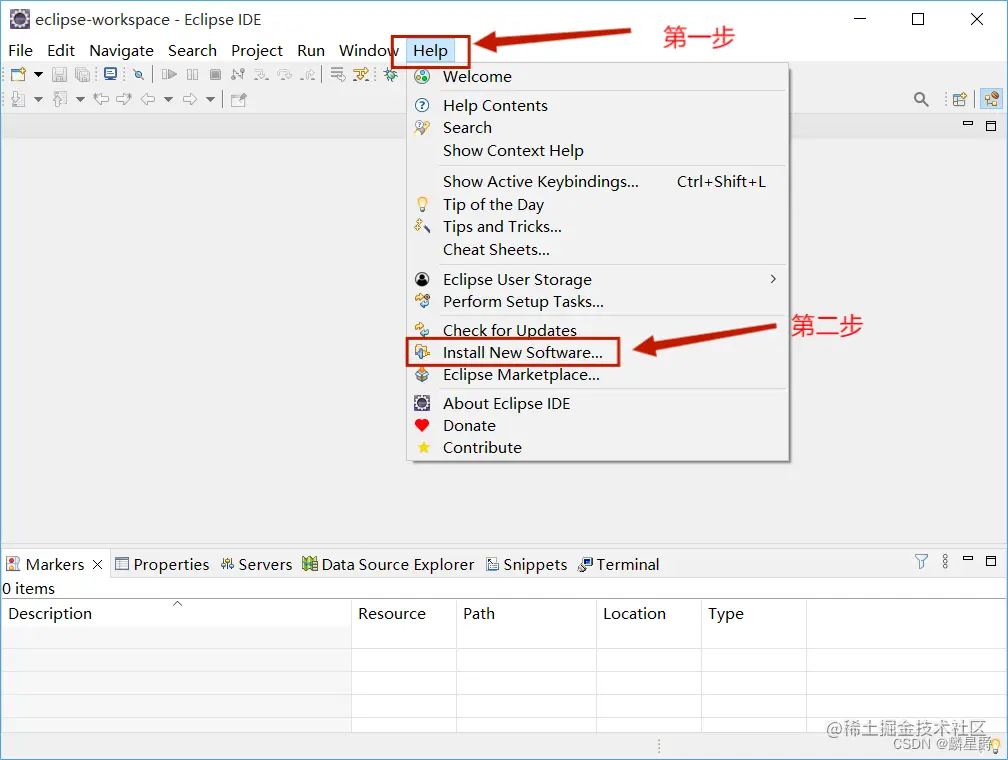1008x760 pixels.
Task: Click the New wizard toolbar icon
Action: coord(18,75)
